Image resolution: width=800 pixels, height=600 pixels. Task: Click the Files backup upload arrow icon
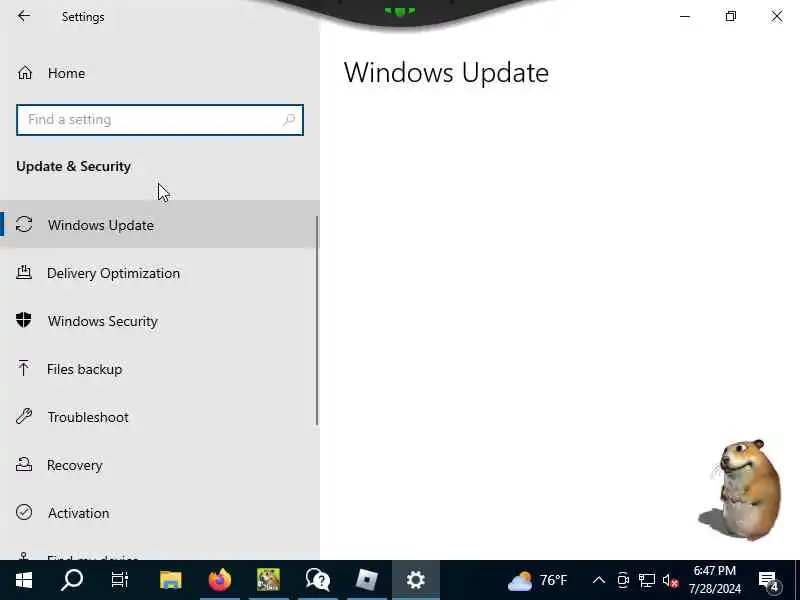23,368
